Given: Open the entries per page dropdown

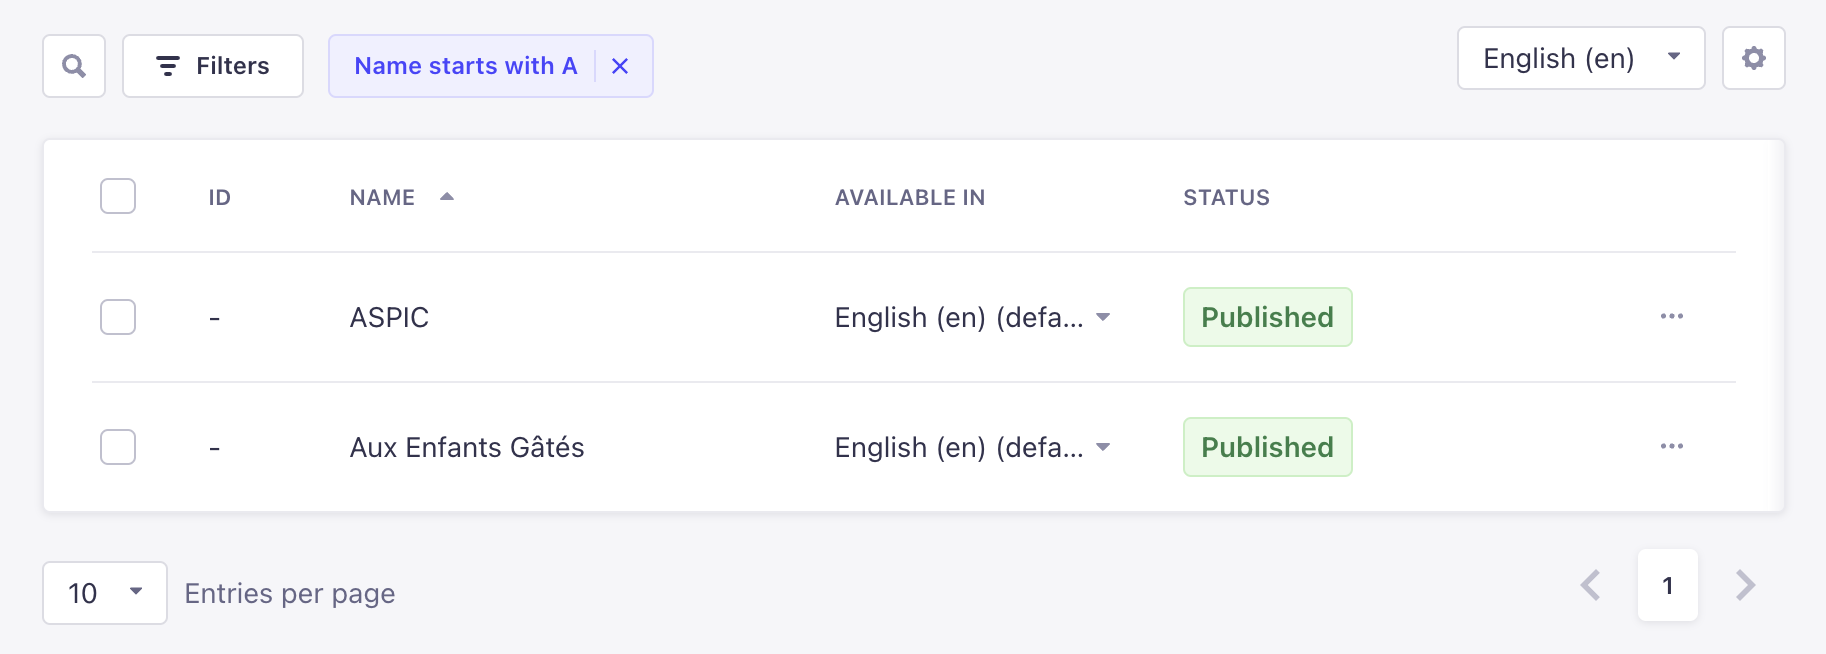Looking at the screenshot, I should [x=104, y=592].
